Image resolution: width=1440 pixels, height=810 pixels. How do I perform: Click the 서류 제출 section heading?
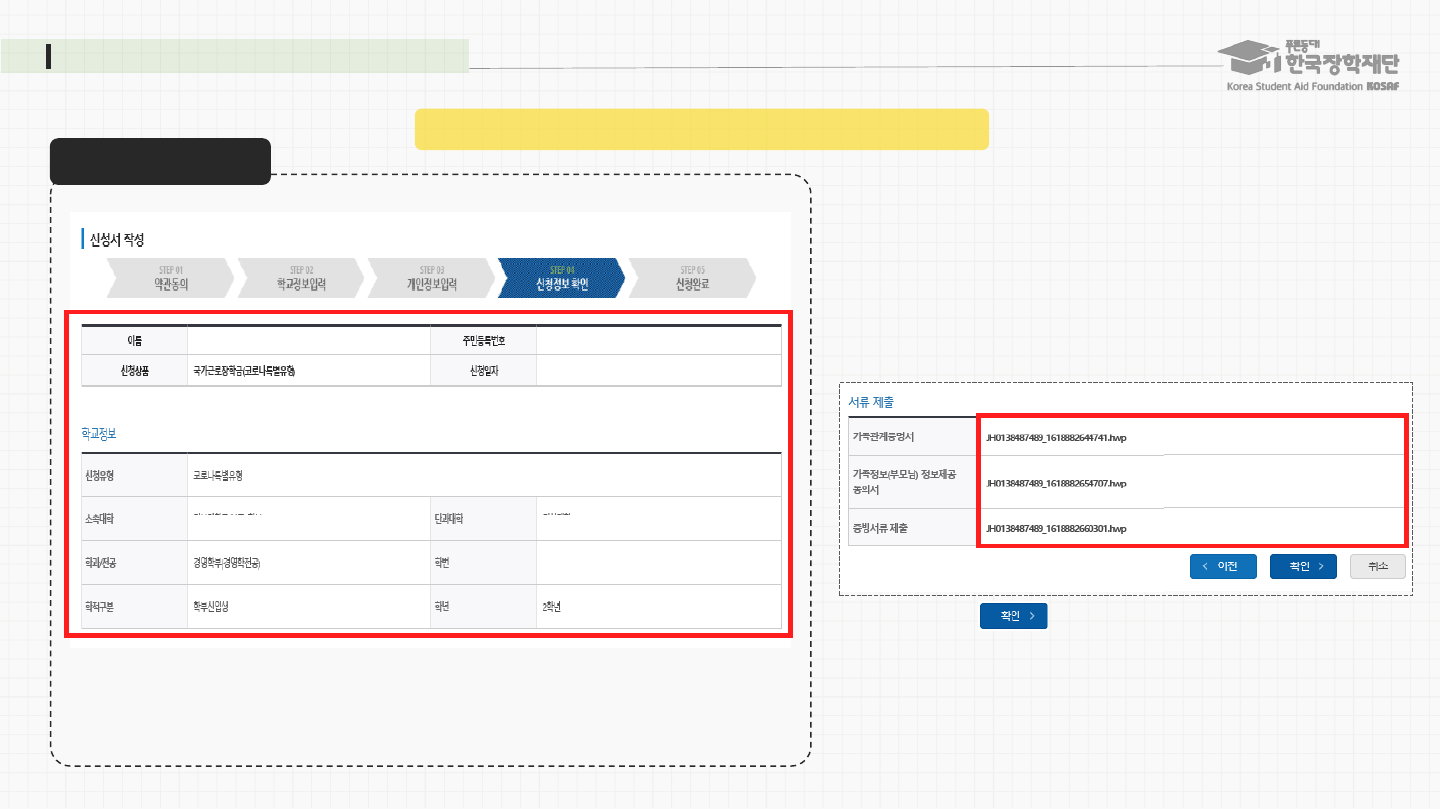[871, 402]
